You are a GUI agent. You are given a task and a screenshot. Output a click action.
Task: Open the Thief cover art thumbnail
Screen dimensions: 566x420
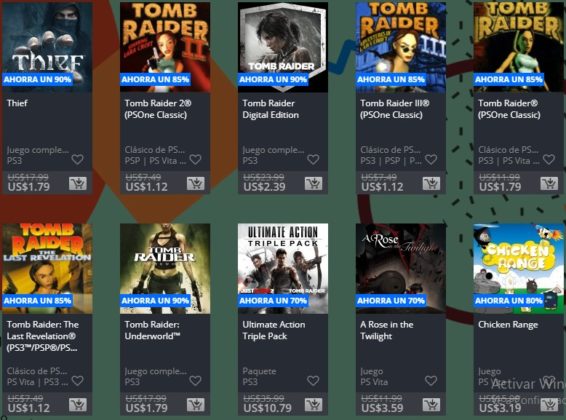coord(47,47)
